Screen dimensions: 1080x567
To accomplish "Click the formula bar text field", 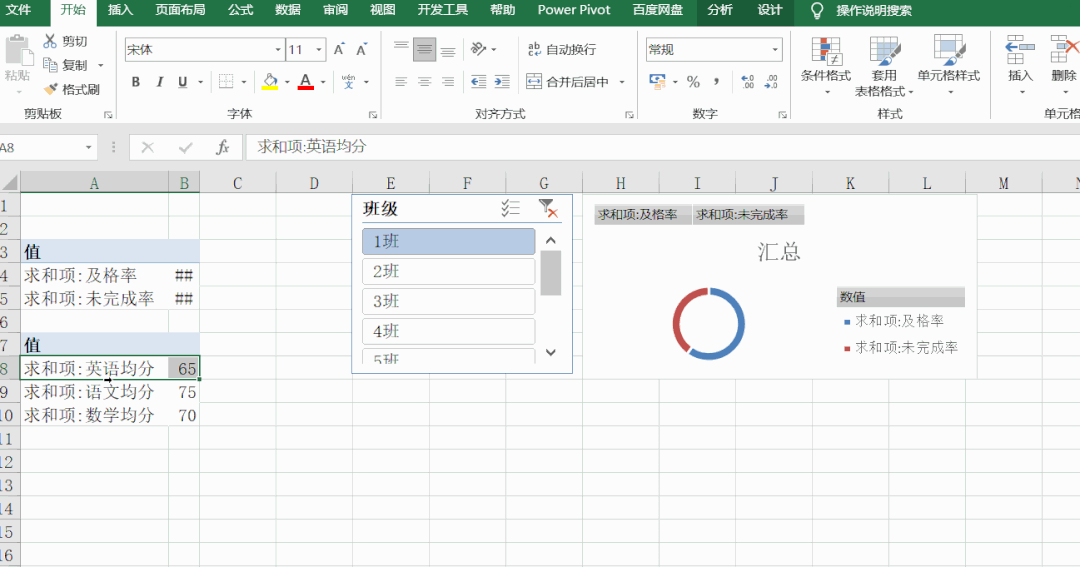I will click(662, 147).
